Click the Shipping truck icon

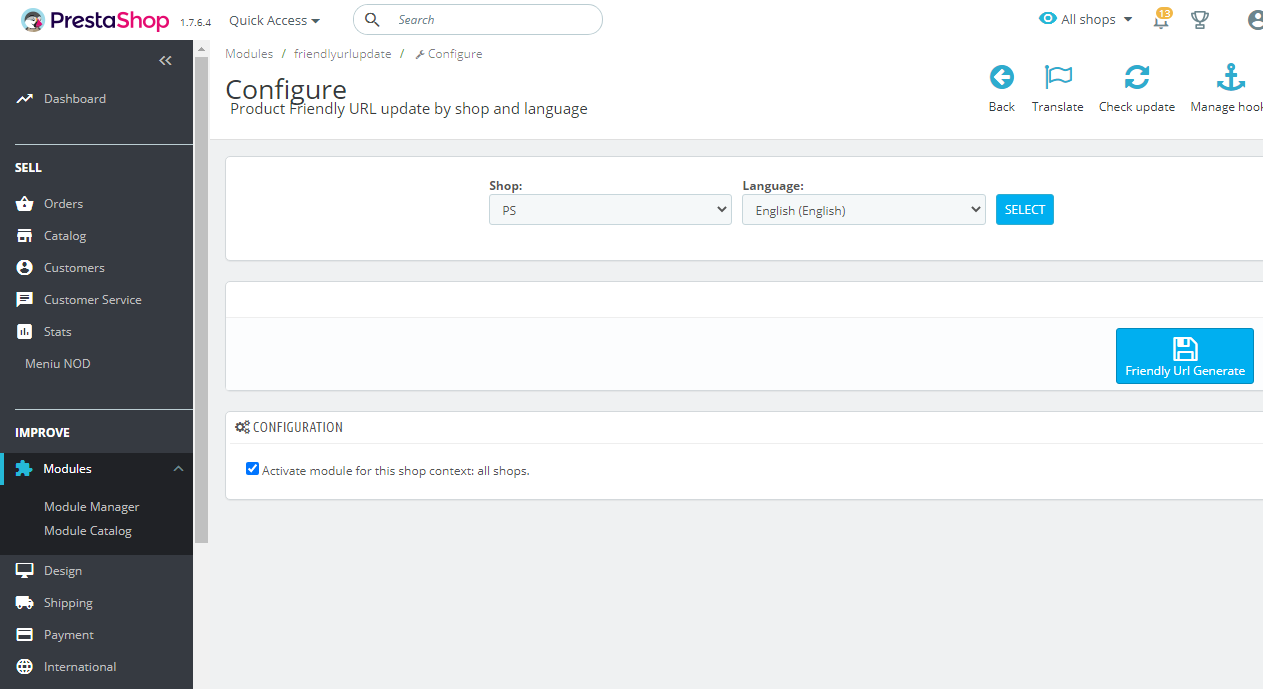click(25, 603)
